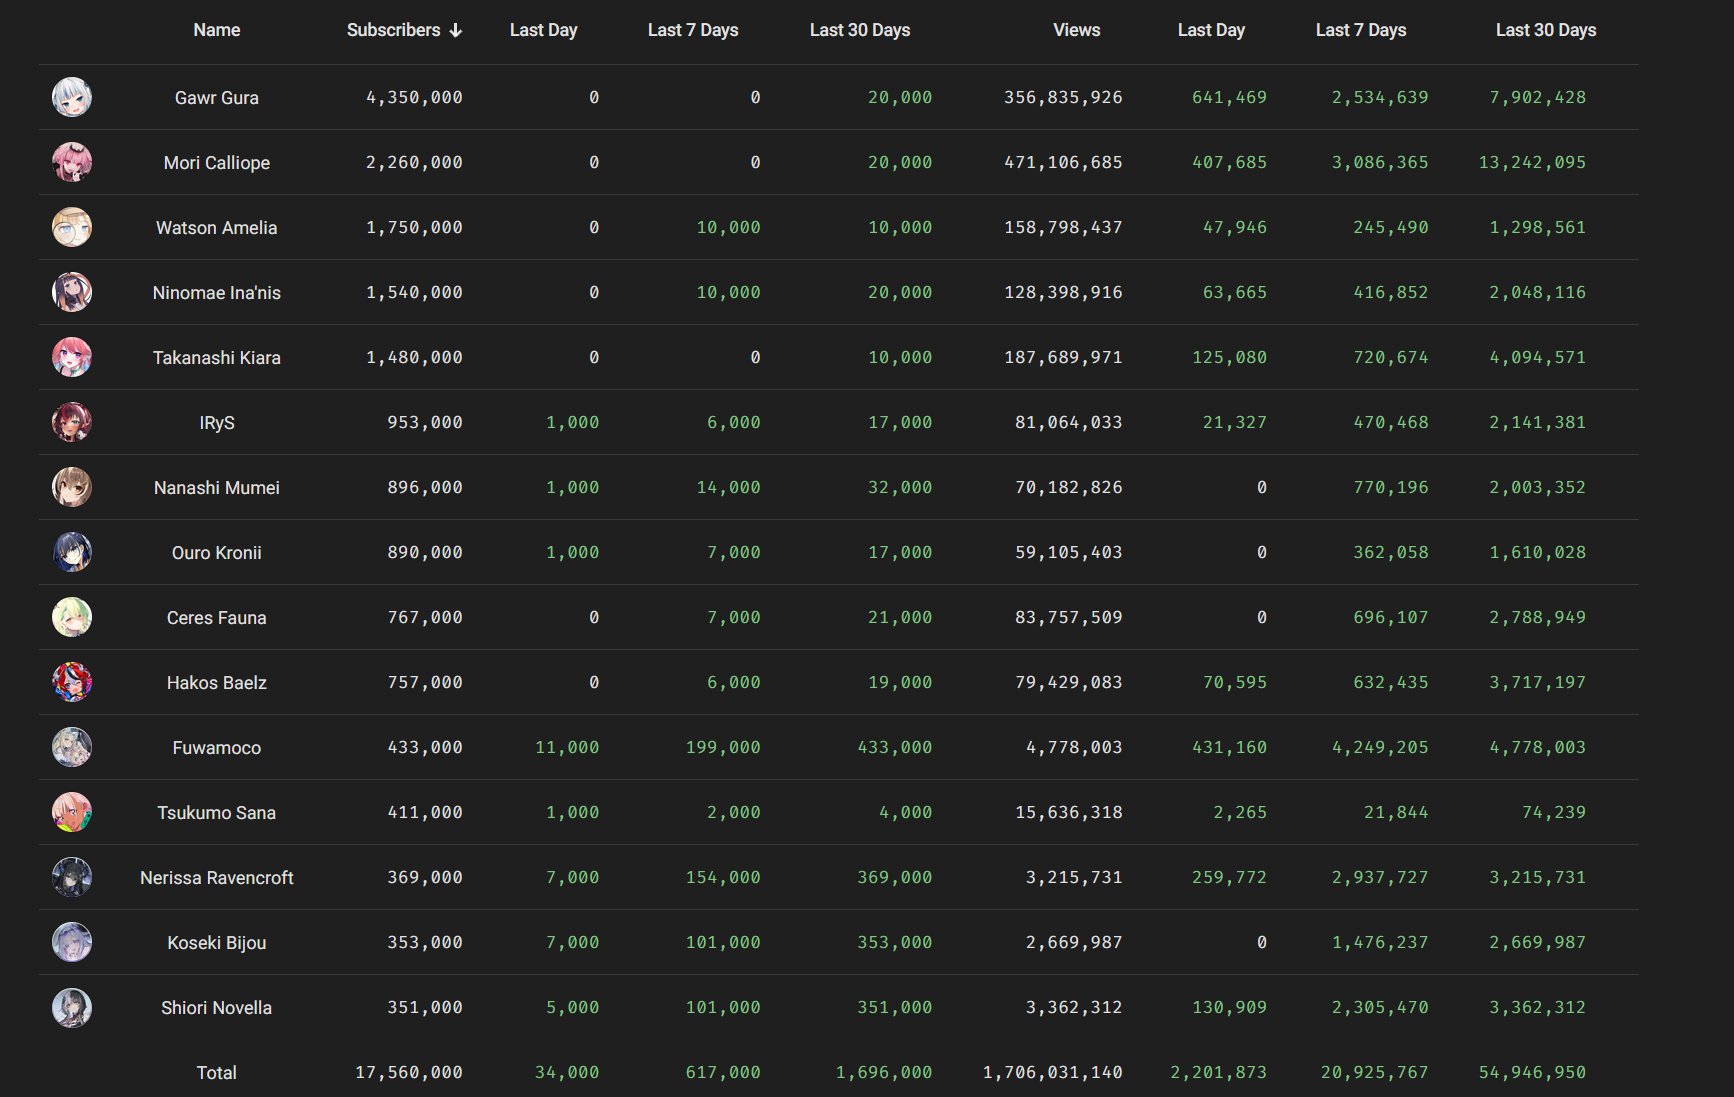Click Hakos Baelz avatar image
Screen dimensions: 1734x1097
click(x=72, y=682)
